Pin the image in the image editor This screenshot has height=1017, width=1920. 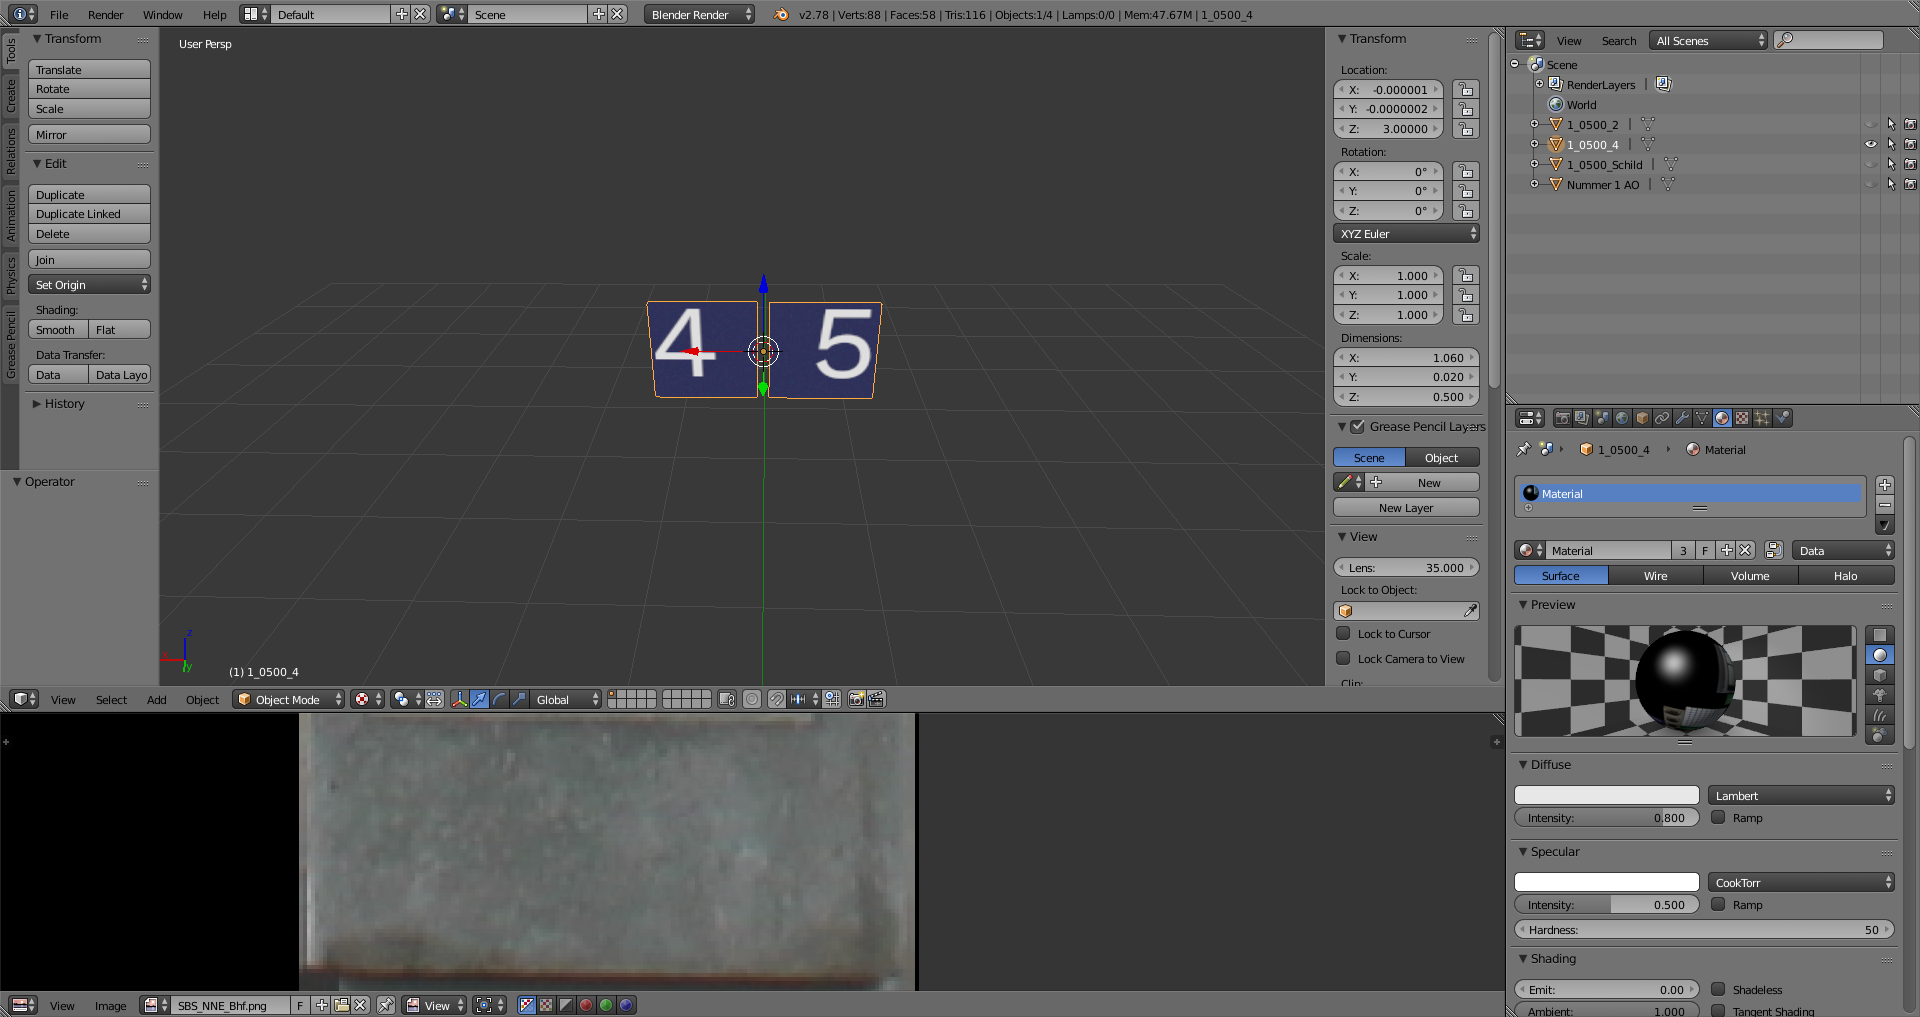pos(386,1005)
